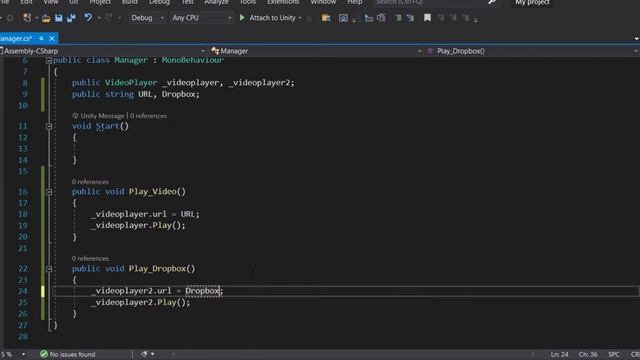Save the file with the floppy disk icon
This screenshot has width=640, height=360.
59,18
